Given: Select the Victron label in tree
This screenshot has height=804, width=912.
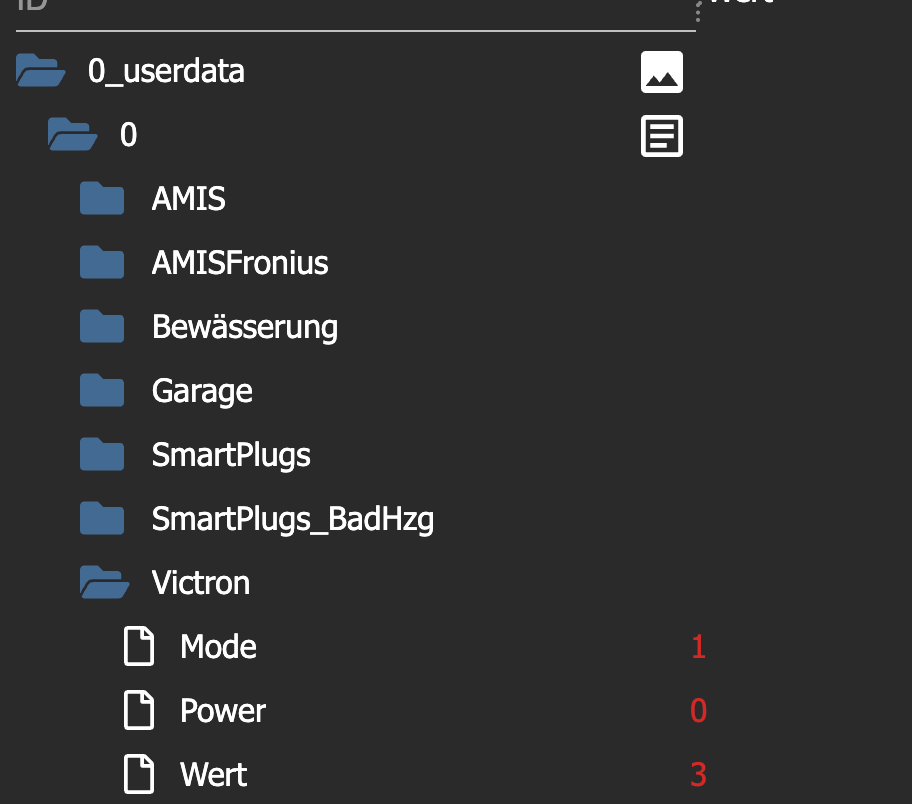Looking at the screenshot, I should tap(201, 583).
